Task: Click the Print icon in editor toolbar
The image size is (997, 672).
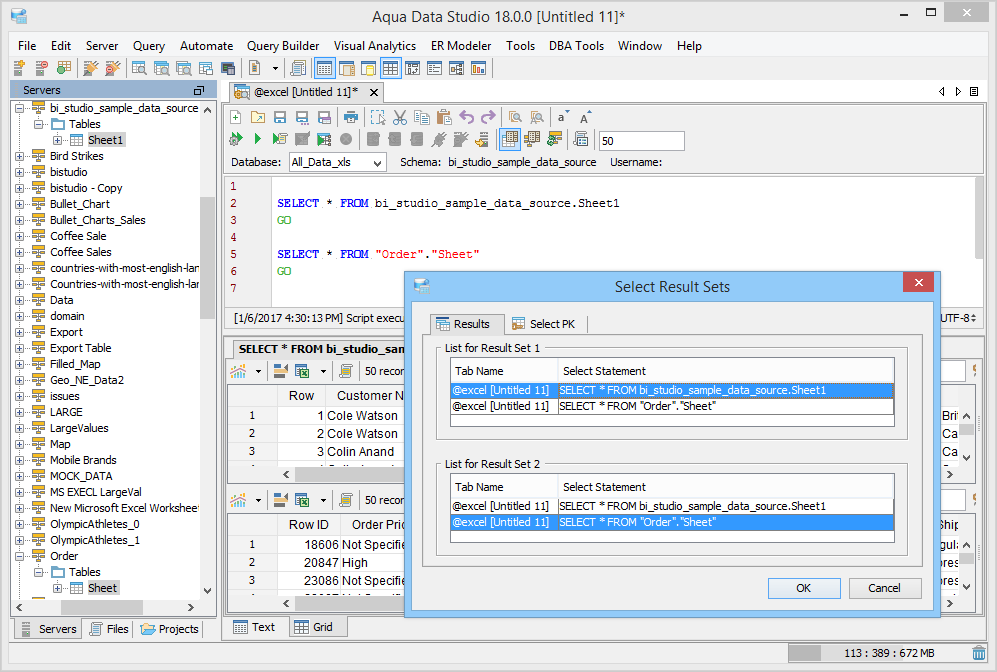Action: [351, 117]
